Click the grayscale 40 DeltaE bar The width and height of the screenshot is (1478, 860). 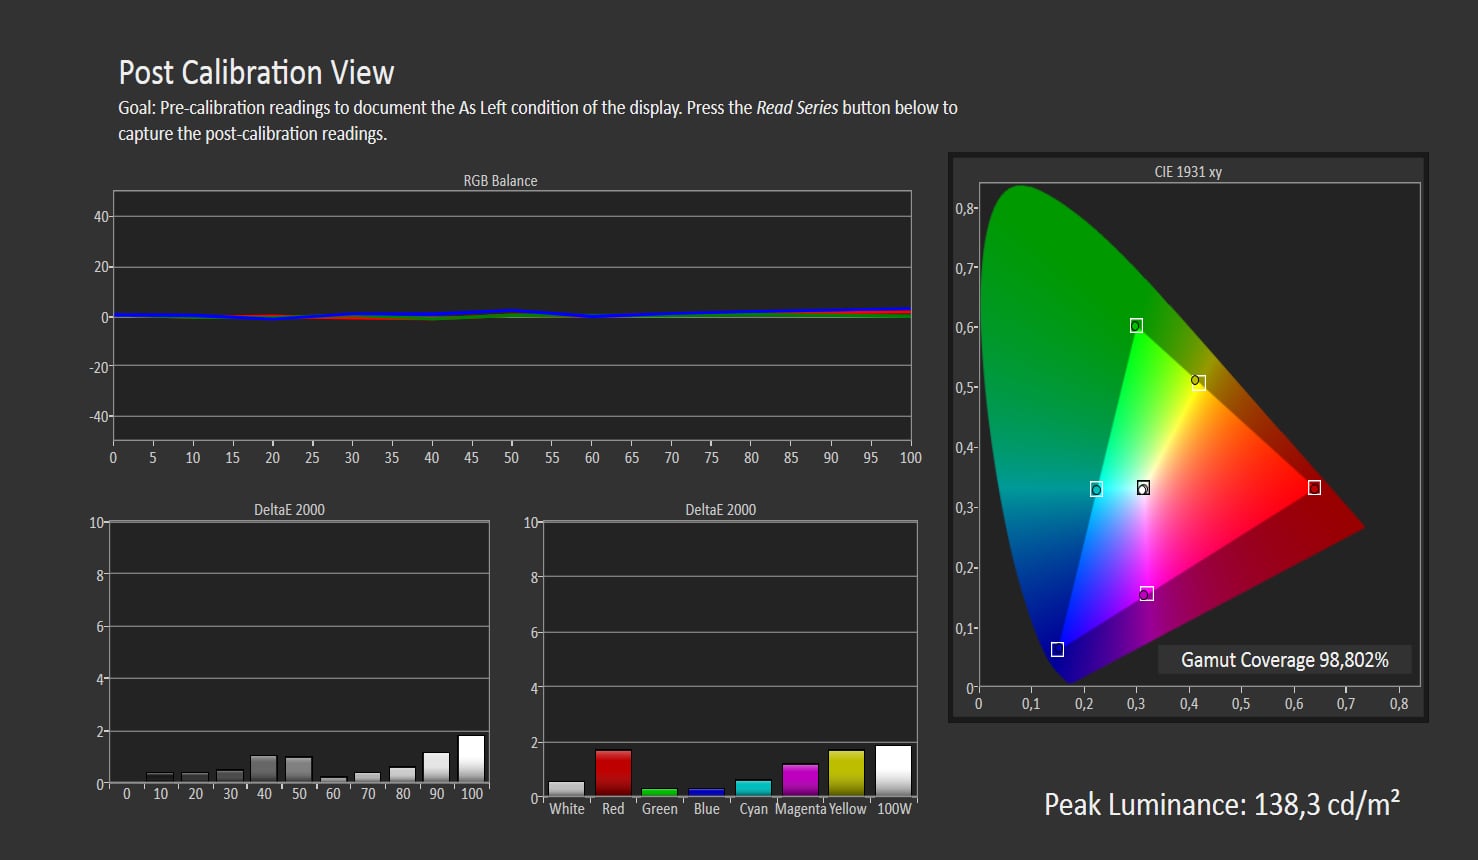click(x=263, y=769)
